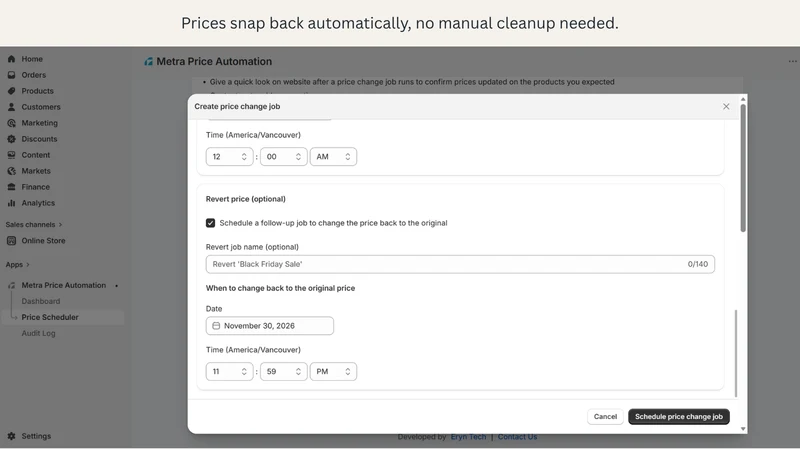Viewport: 800px width, 450px height.
Task: Click the Customers person icon
Action: click(11, 107)
